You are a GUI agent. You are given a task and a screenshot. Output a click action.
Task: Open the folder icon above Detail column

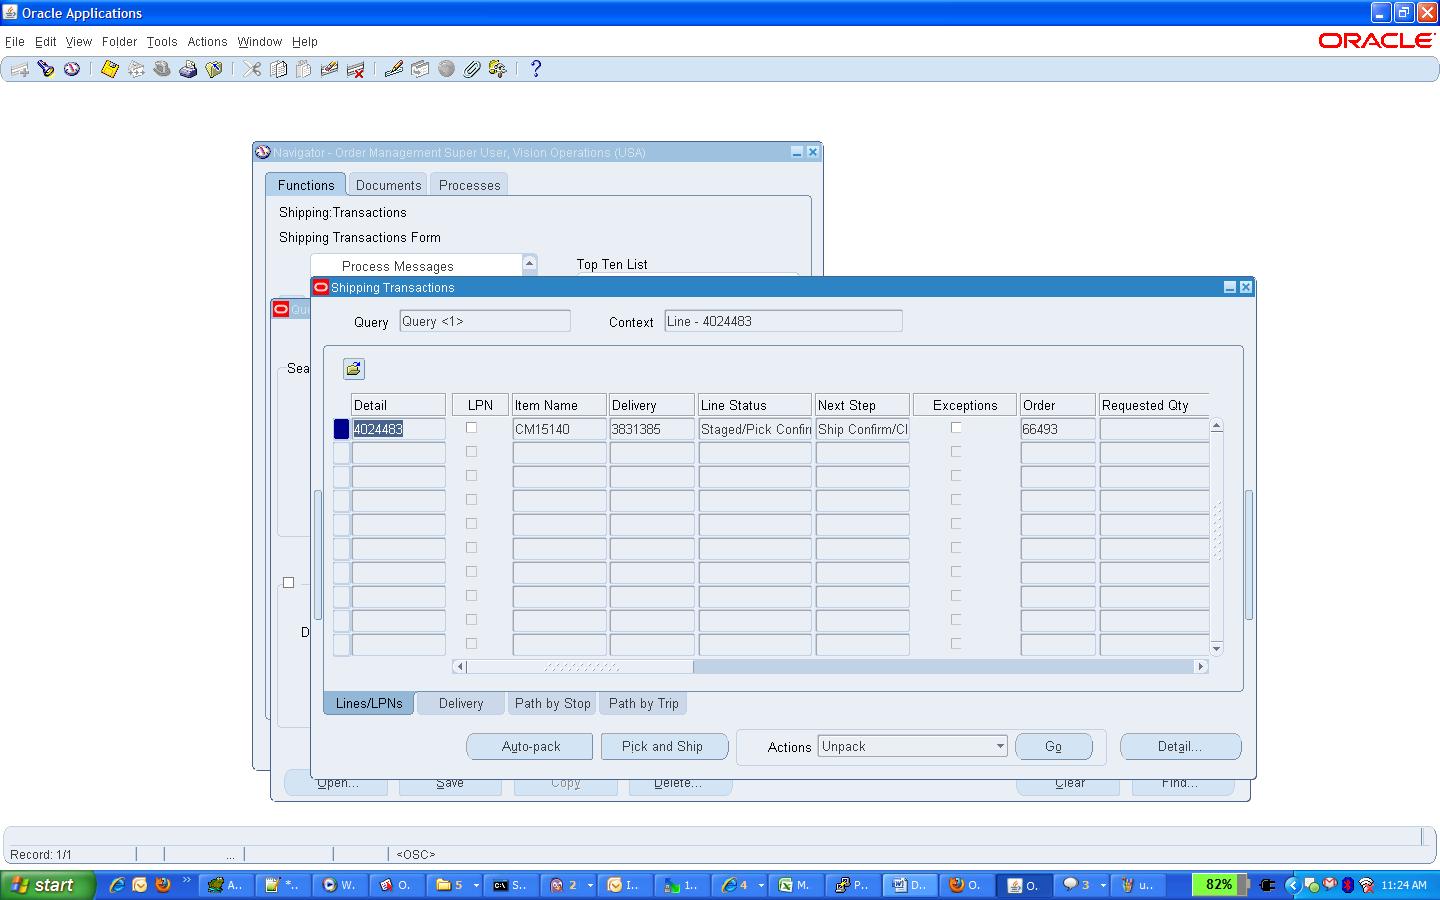[x=354, y=369]
